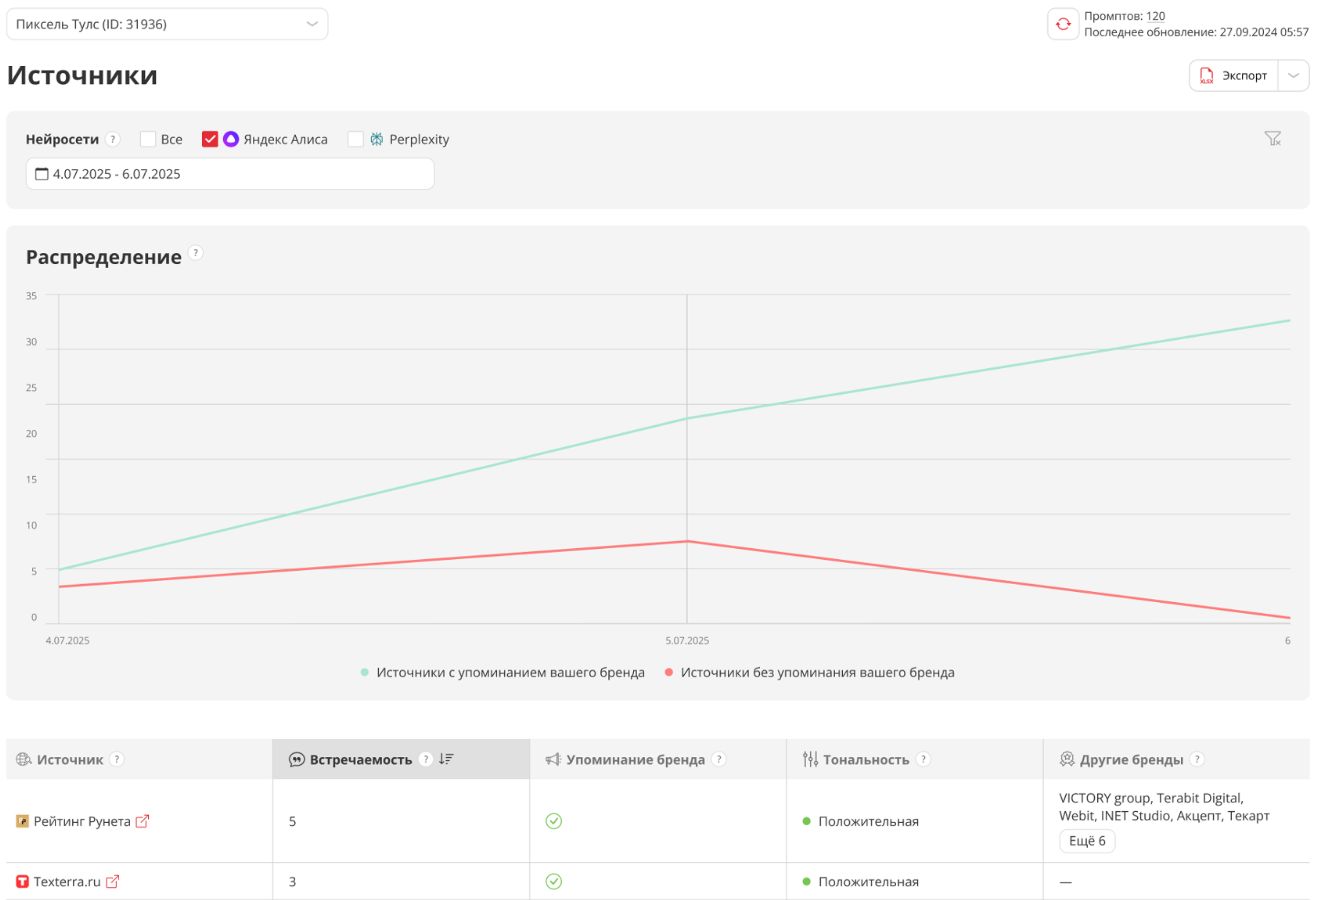
Task: Click the Экспорт button
Action: pyautogui.click(x=1233, y=75)
